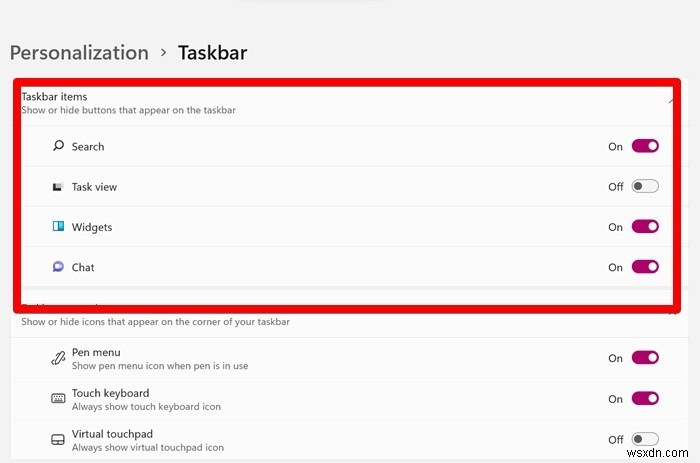Screen dimensions: 700x463
Task: Click the Chat bubble icon
Action: 58,267
